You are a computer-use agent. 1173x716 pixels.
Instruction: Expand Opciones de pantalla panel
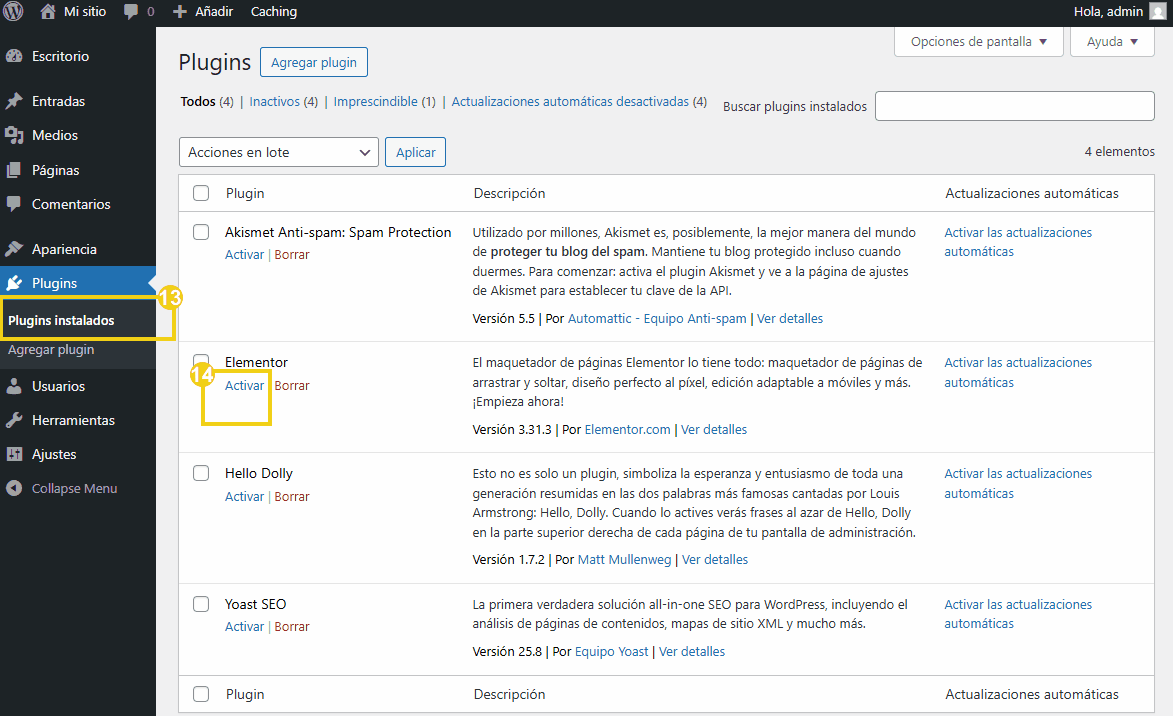pos(978,42)
